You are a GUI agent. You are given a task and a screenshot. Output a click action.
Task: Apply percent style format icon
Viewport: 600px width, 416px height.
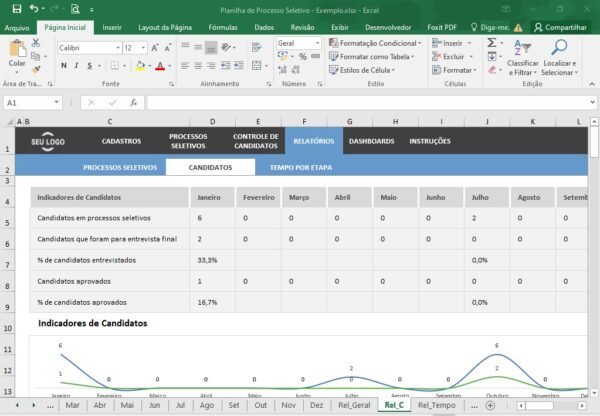[303, 57]
